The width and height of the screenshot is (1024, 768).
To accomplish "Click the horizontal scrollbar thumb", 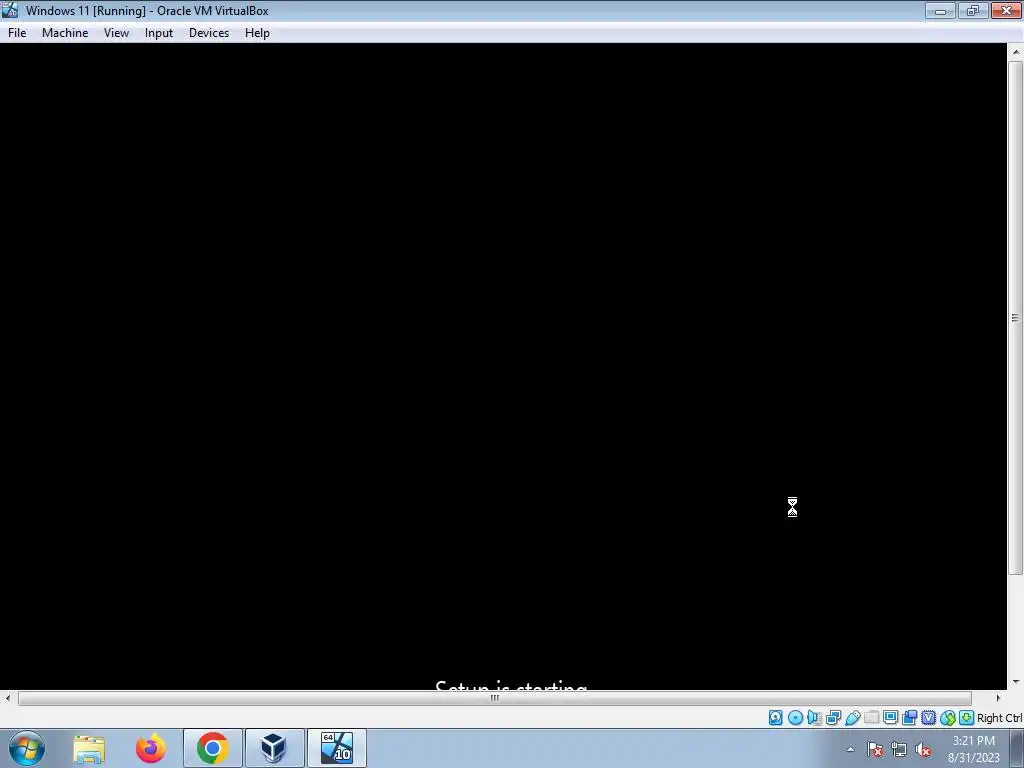I will click(494, 698).
